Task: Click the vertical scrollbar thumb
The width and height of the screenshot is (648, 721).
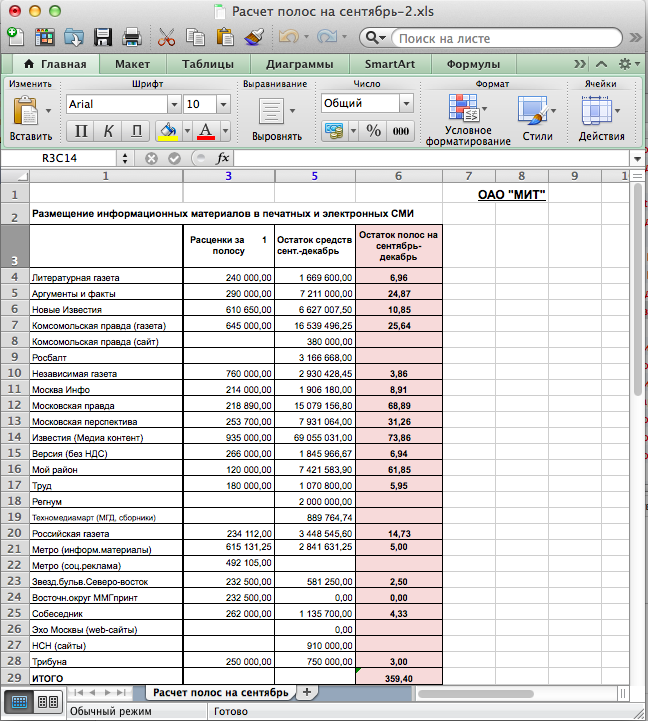Action: pyautogui.click(x=637, y=290)
